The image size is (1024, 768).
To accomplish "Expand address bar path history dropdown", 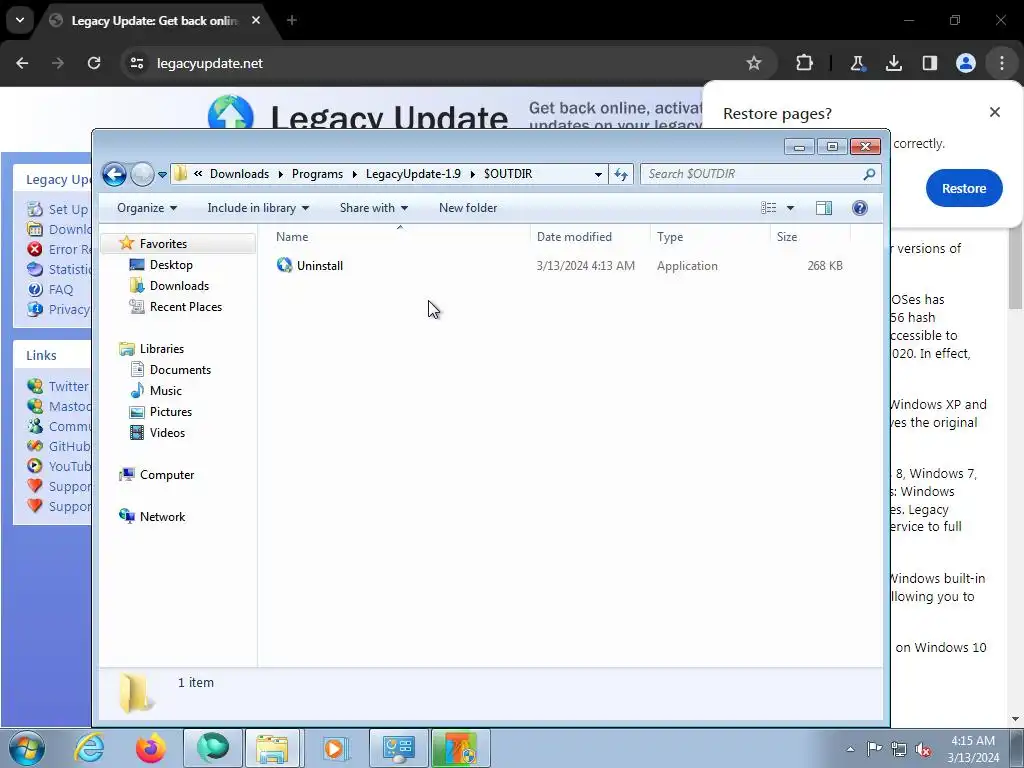I will (598, 174).
